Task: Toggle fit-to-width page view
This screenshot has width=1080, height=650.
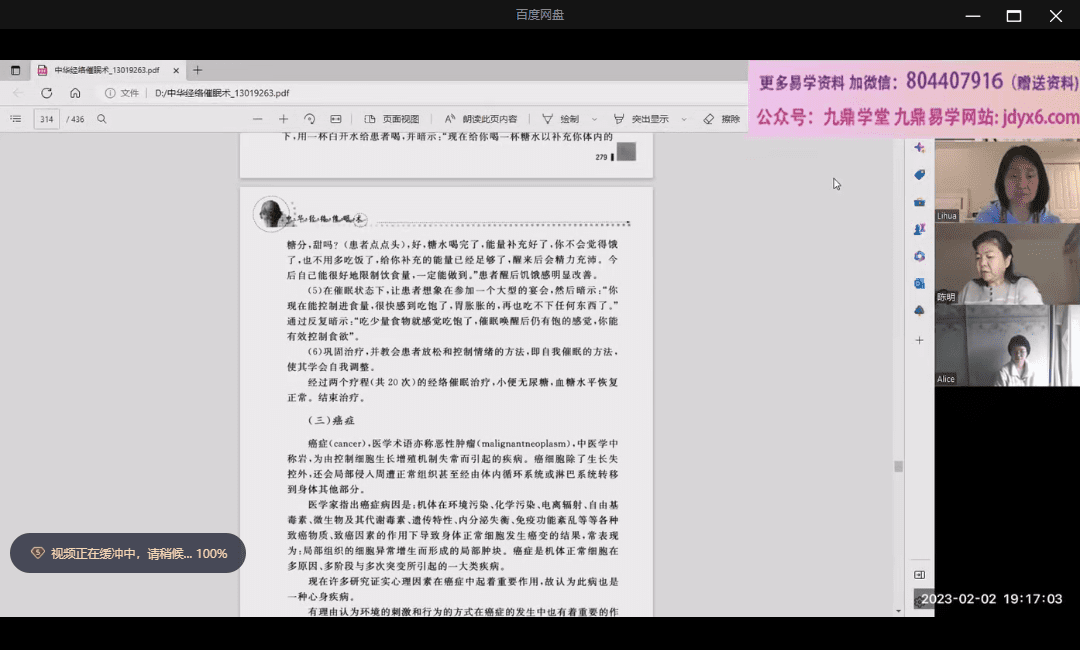Action: 336,119
